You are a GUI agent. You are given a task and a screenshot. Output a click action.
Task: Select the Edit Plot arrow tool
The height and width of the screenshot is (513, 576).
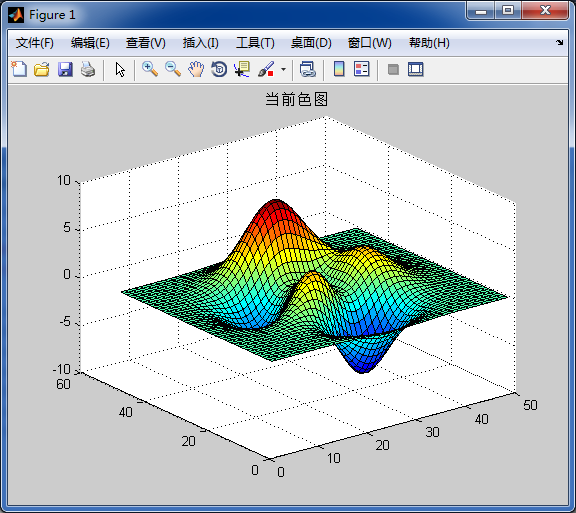pyautogui.click(x=120, y=69)
